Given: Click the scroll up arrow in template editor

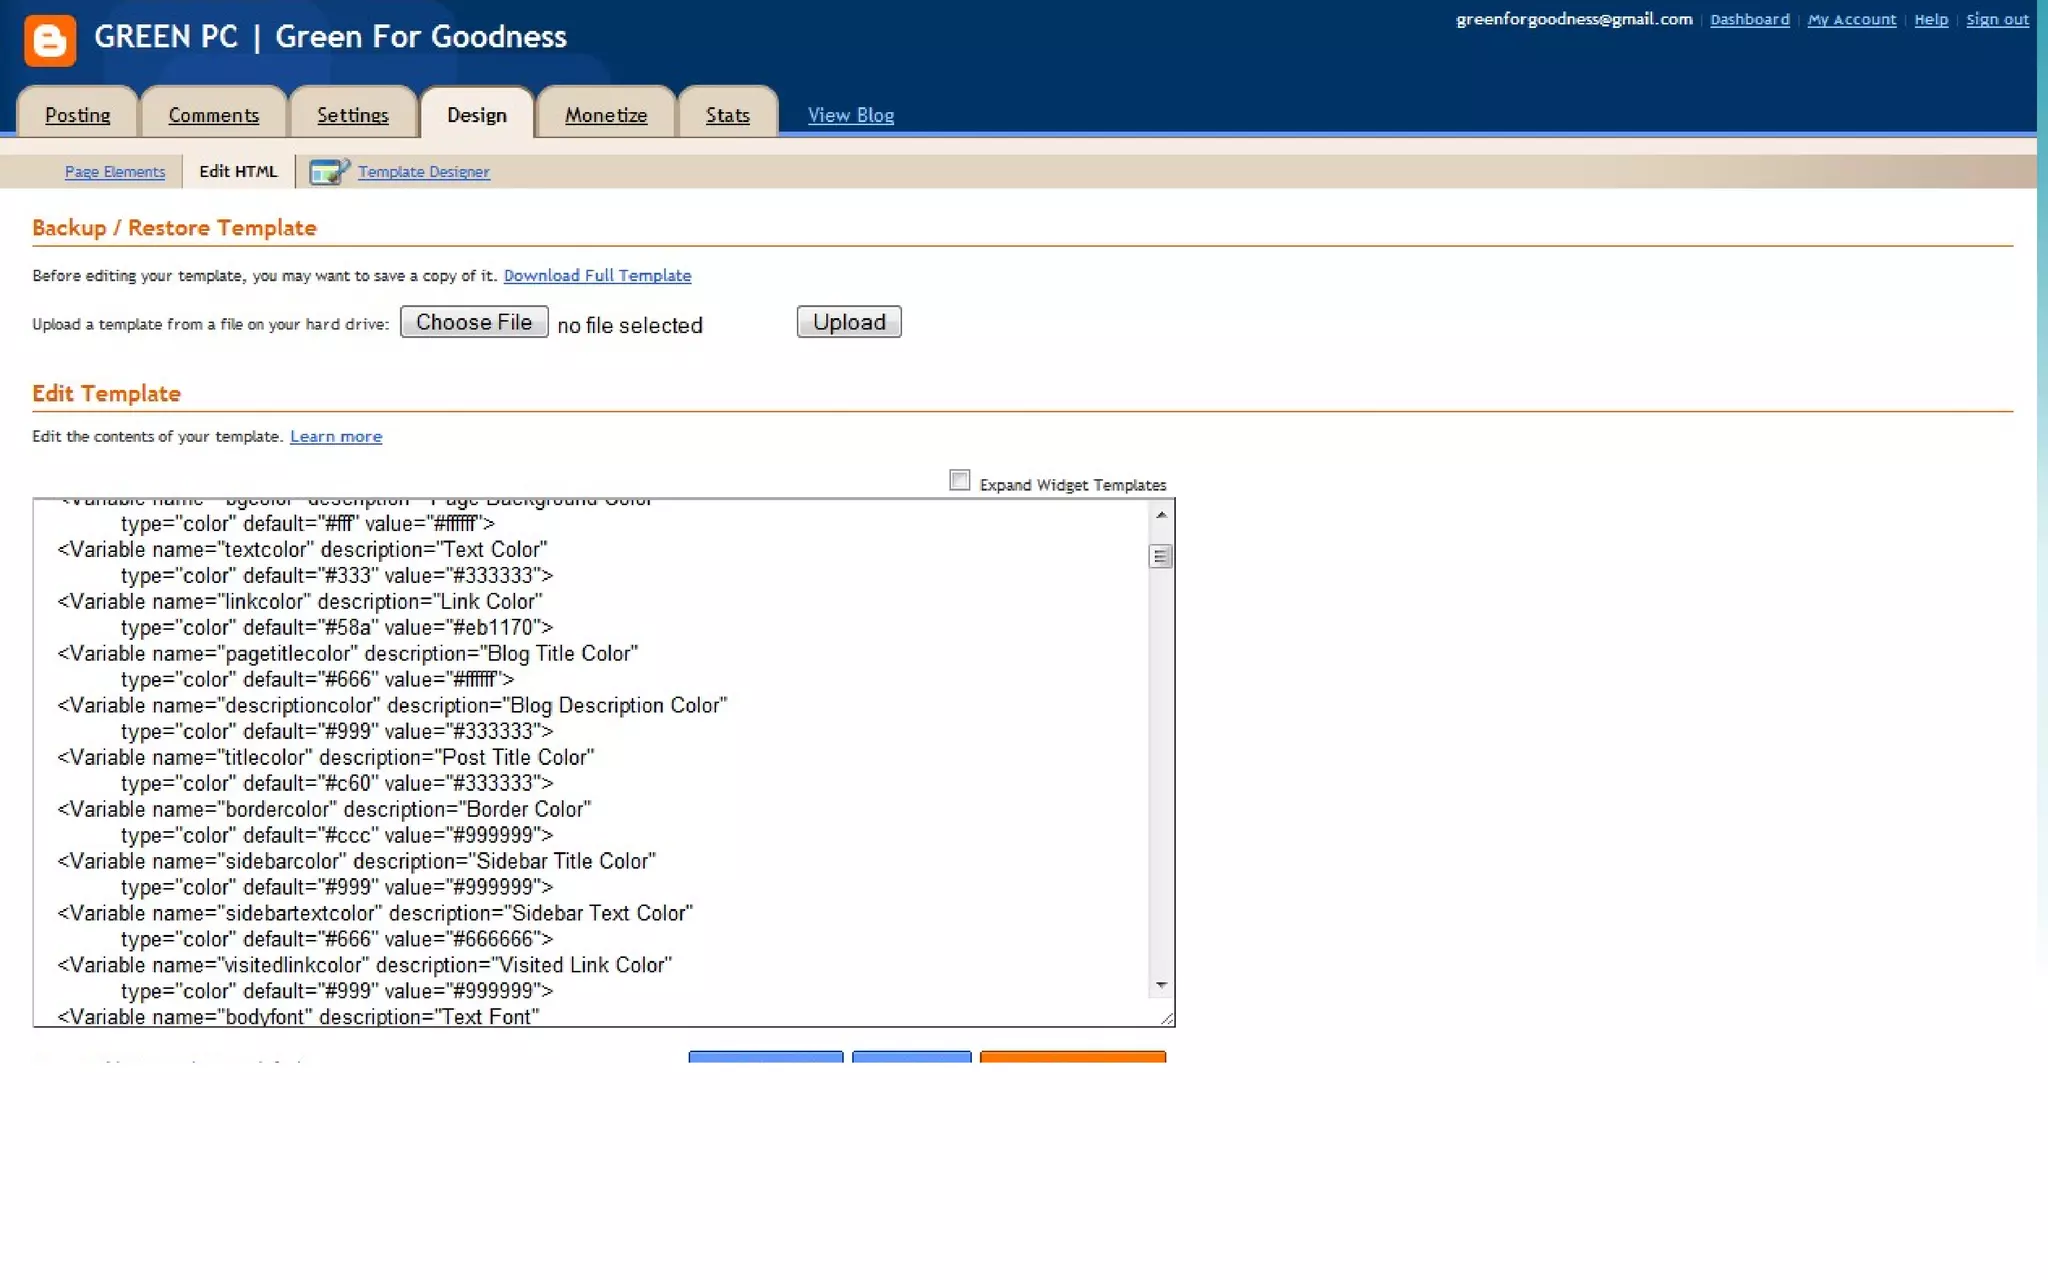Looking at the screenshot, I should (x=1161, y=515).
